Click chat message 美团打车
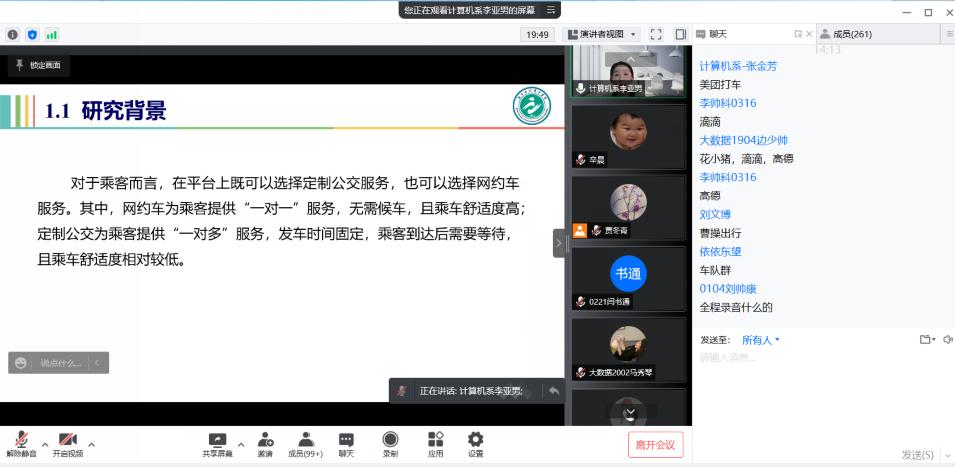Image resolution: width=955 pixels, height=467 pixels. 721,85
